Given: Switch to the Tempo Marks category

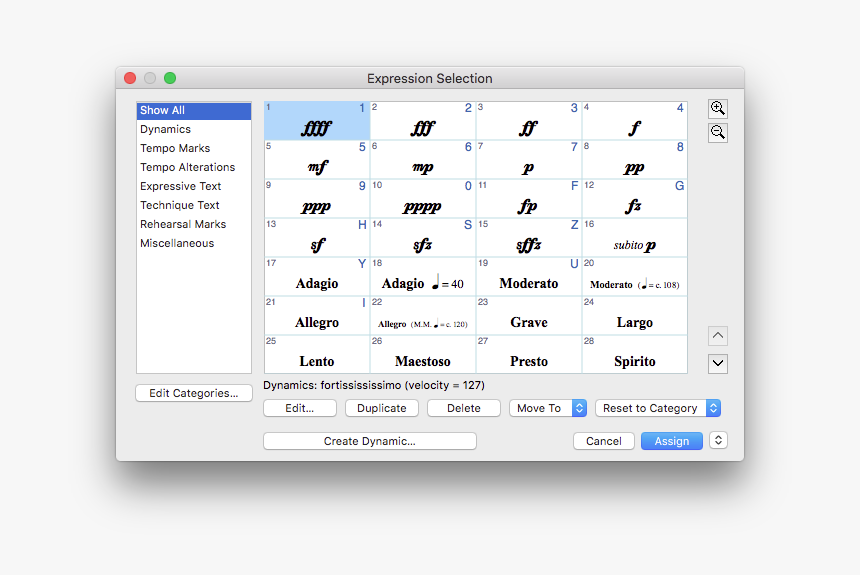Looking at the screenshot, I should click(x=194, y=148).
